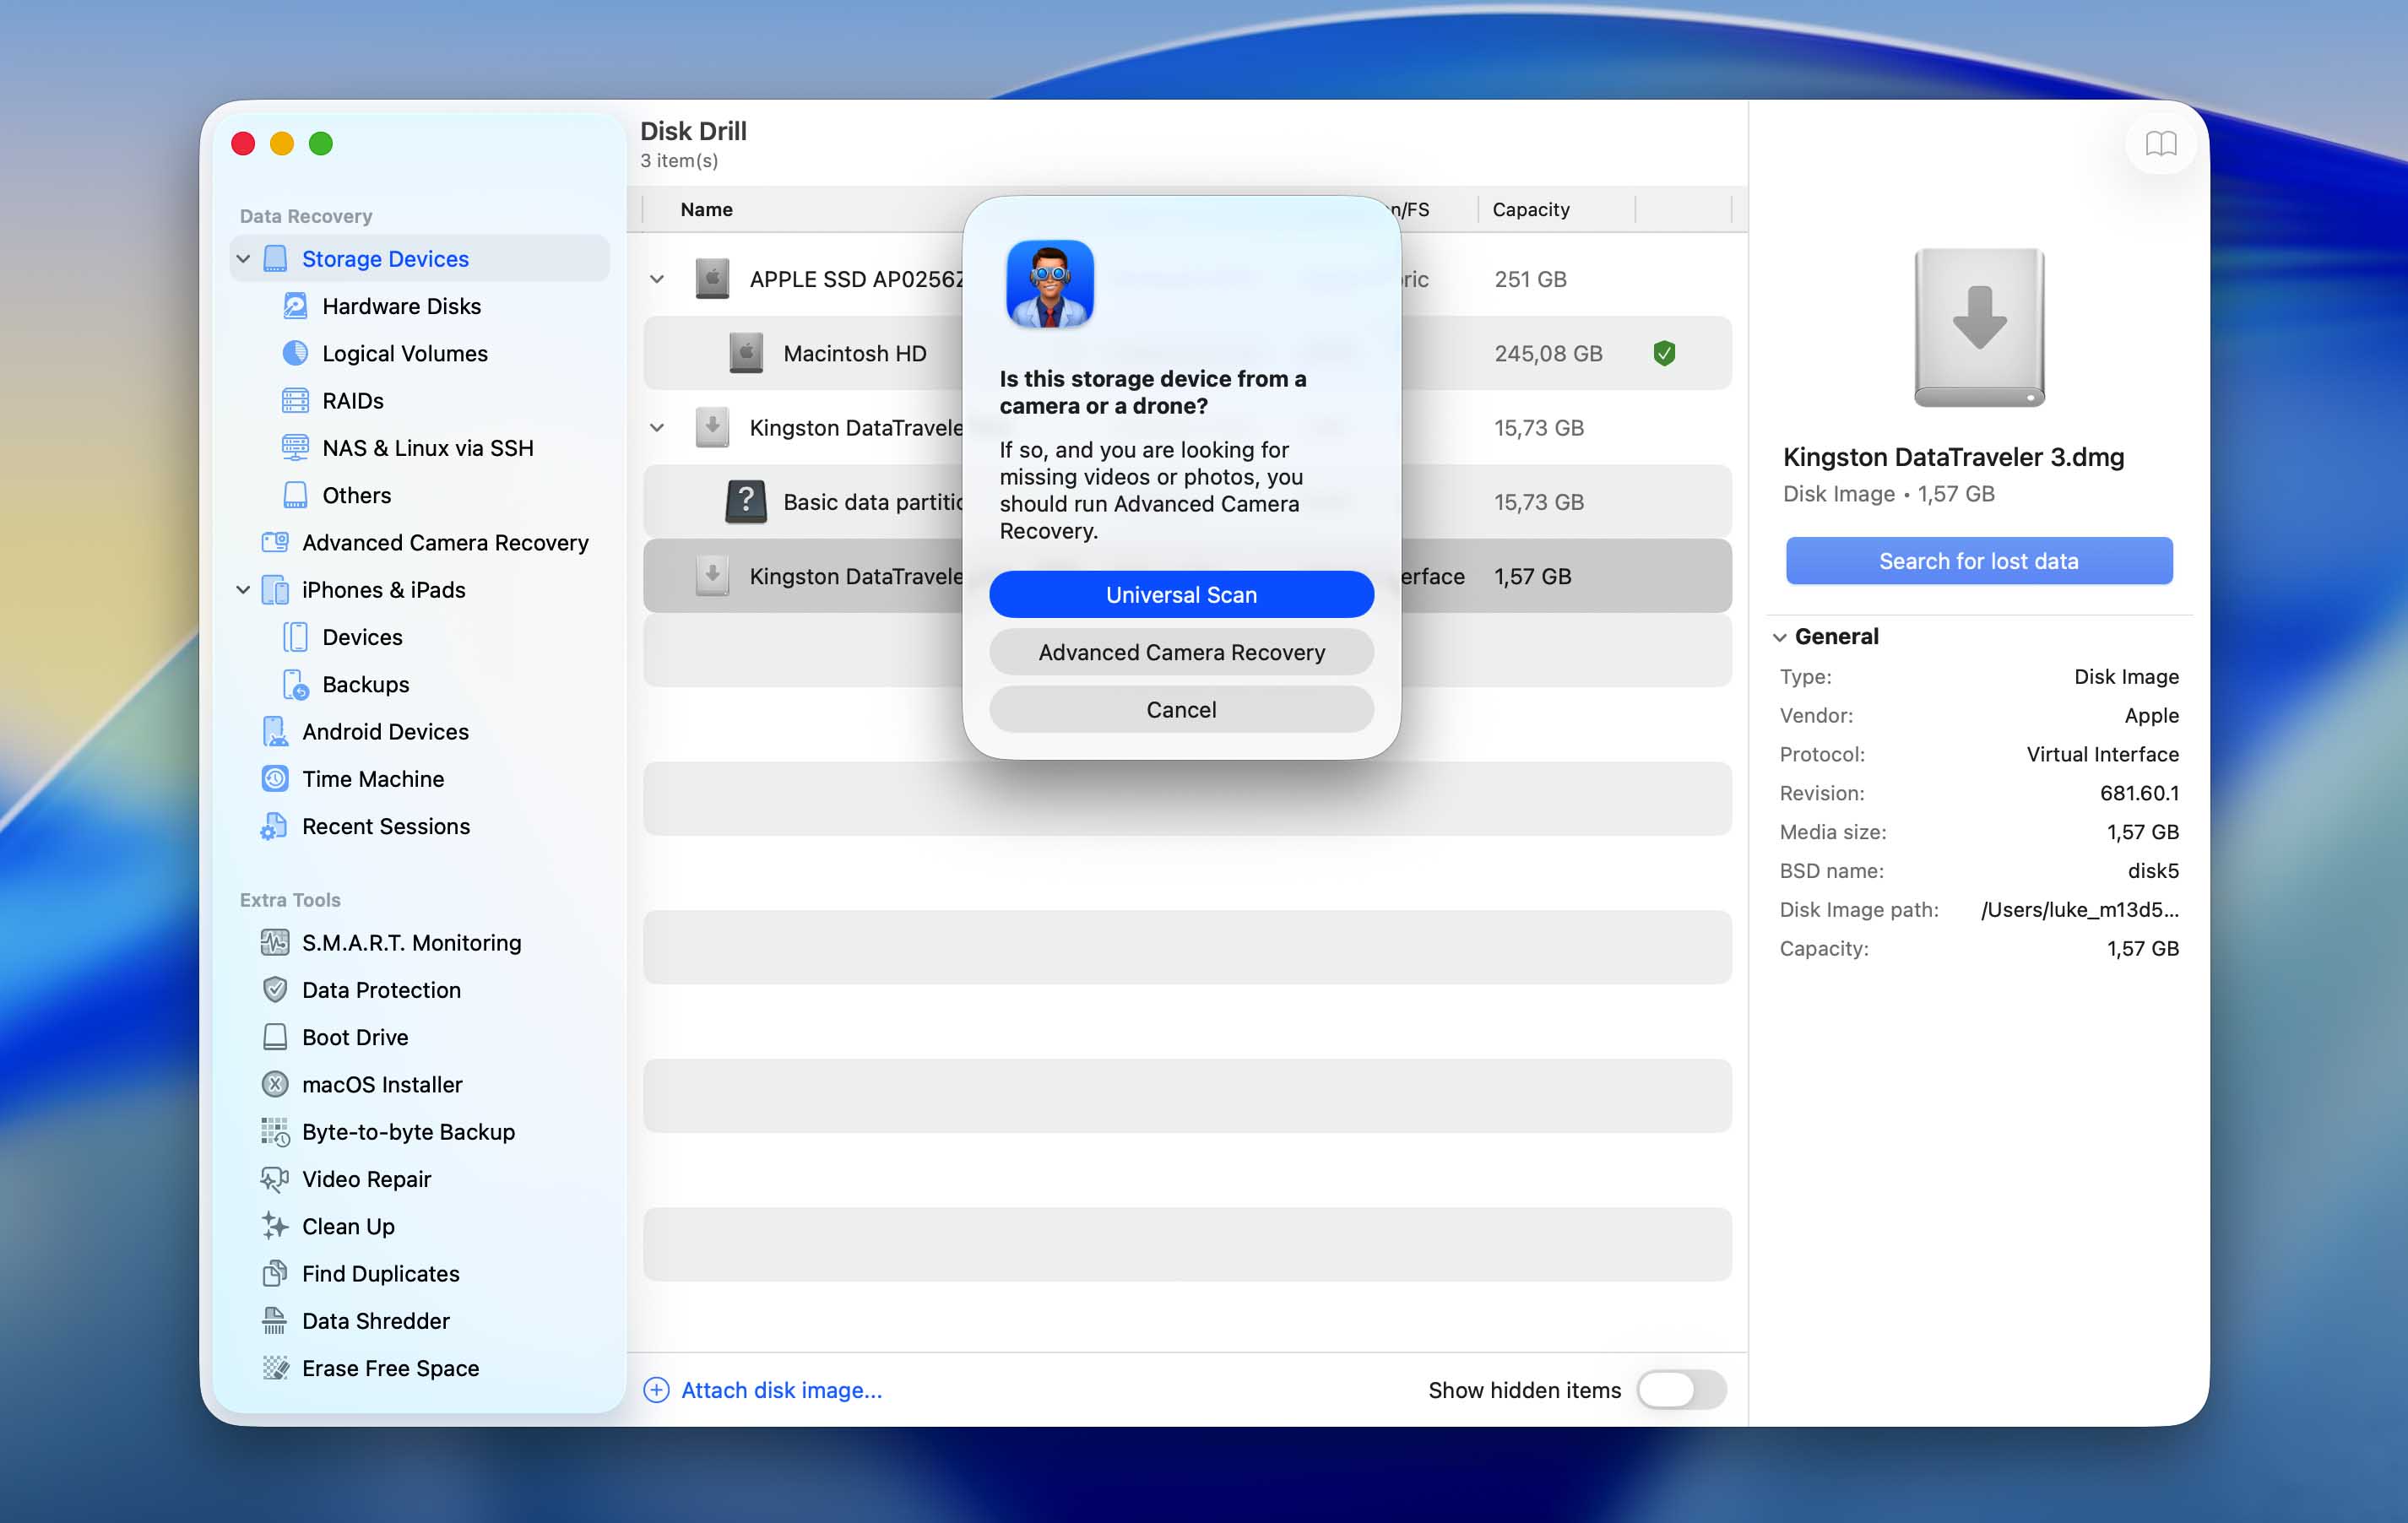This screenshot has width=2408, height=1523.
Task: Click the NAS & Linux via SSH icon
Action: point(295,448)
